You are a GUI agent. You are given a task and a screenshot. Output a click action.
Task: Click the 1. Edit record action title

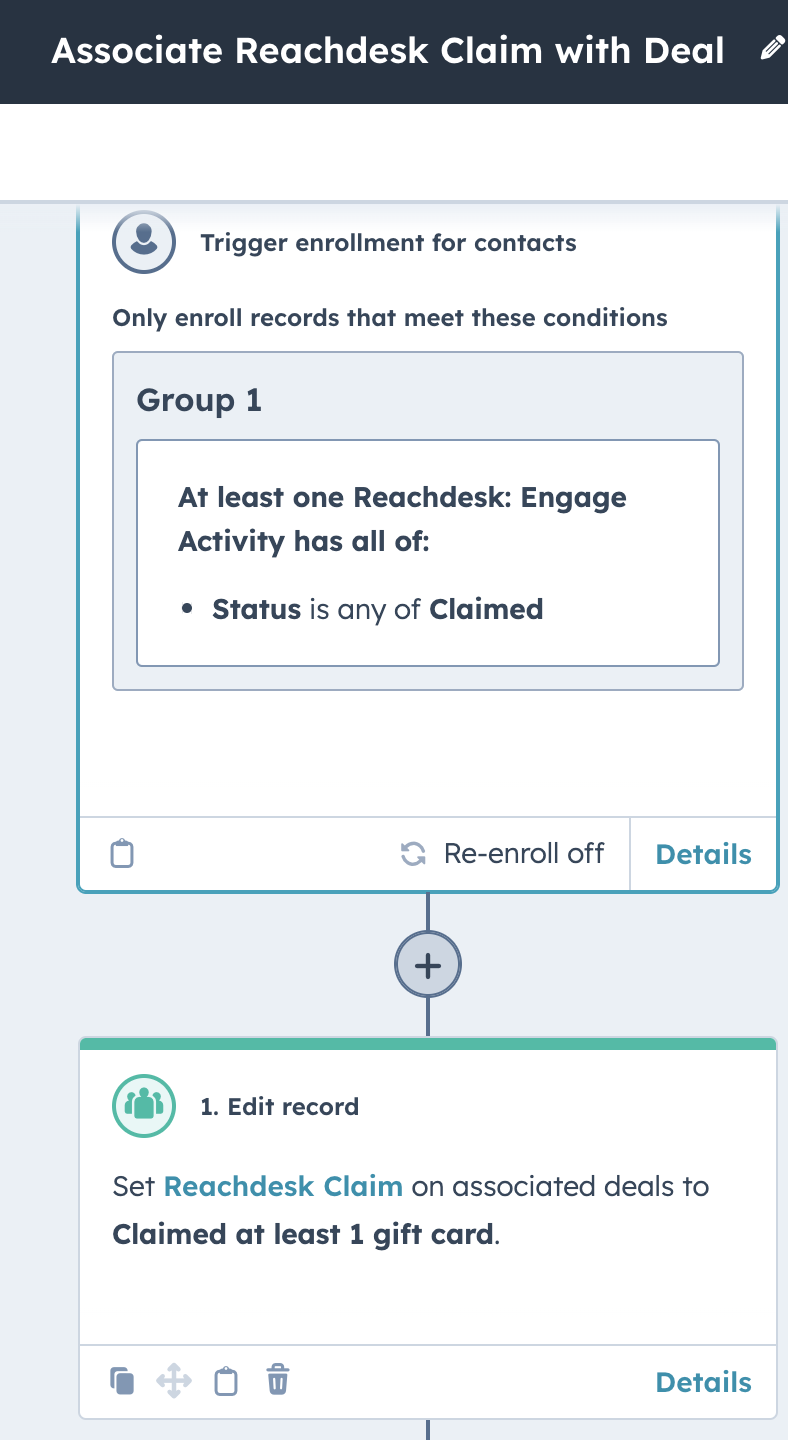pos(279,1107)
